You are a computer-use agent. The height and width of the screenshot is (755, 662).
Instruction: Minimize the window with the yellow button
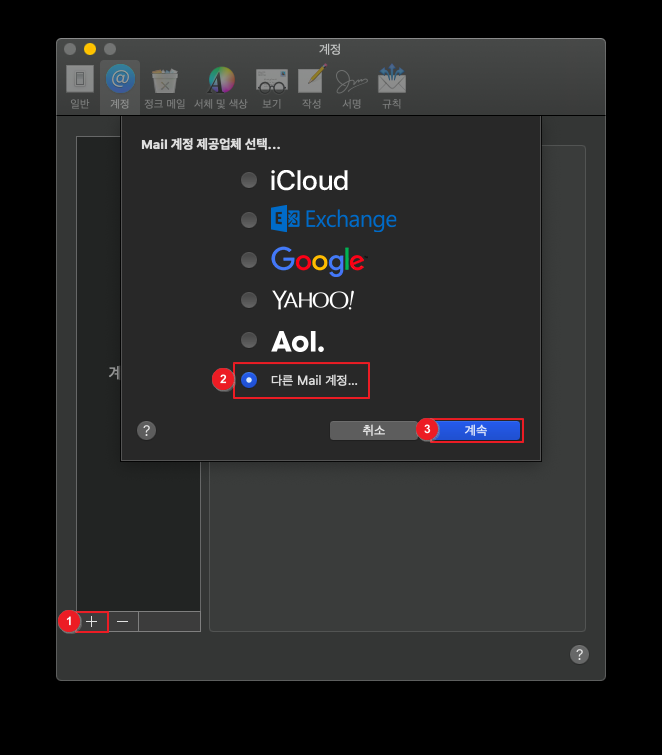(90, 49)
